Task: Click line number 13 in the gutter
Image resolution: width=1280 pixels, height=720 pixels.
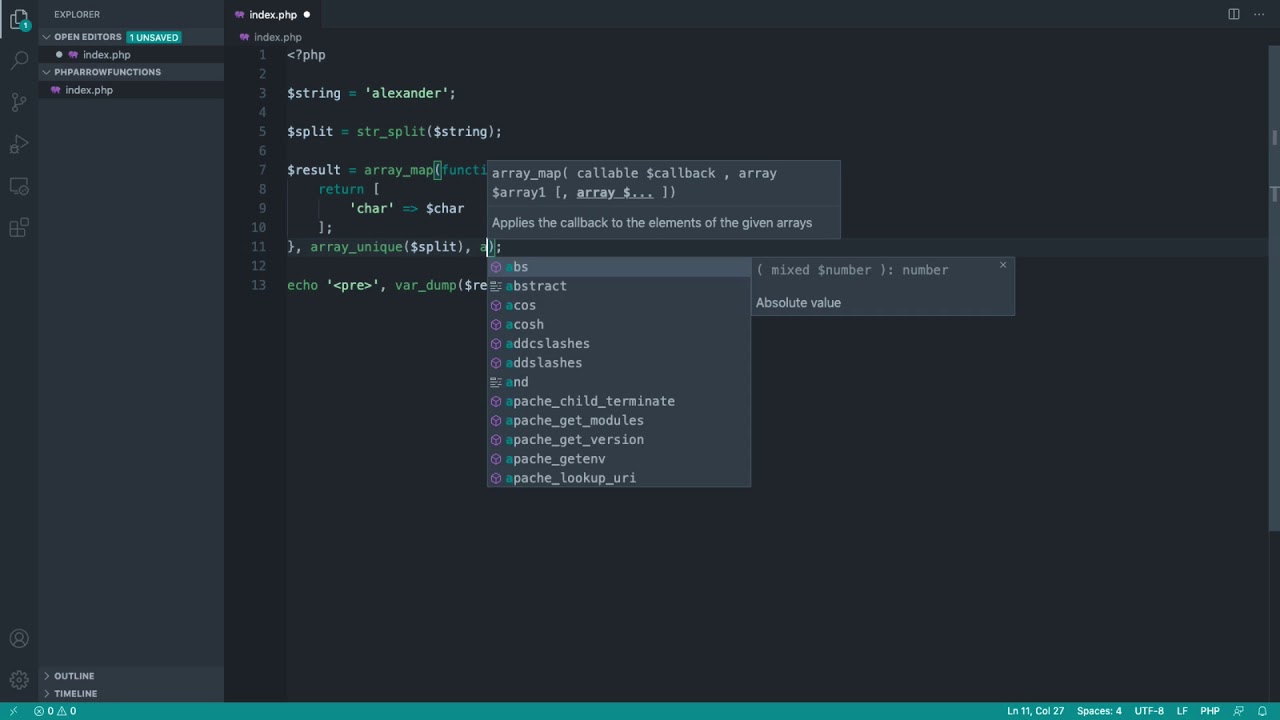Action: (x=259, y=285)
